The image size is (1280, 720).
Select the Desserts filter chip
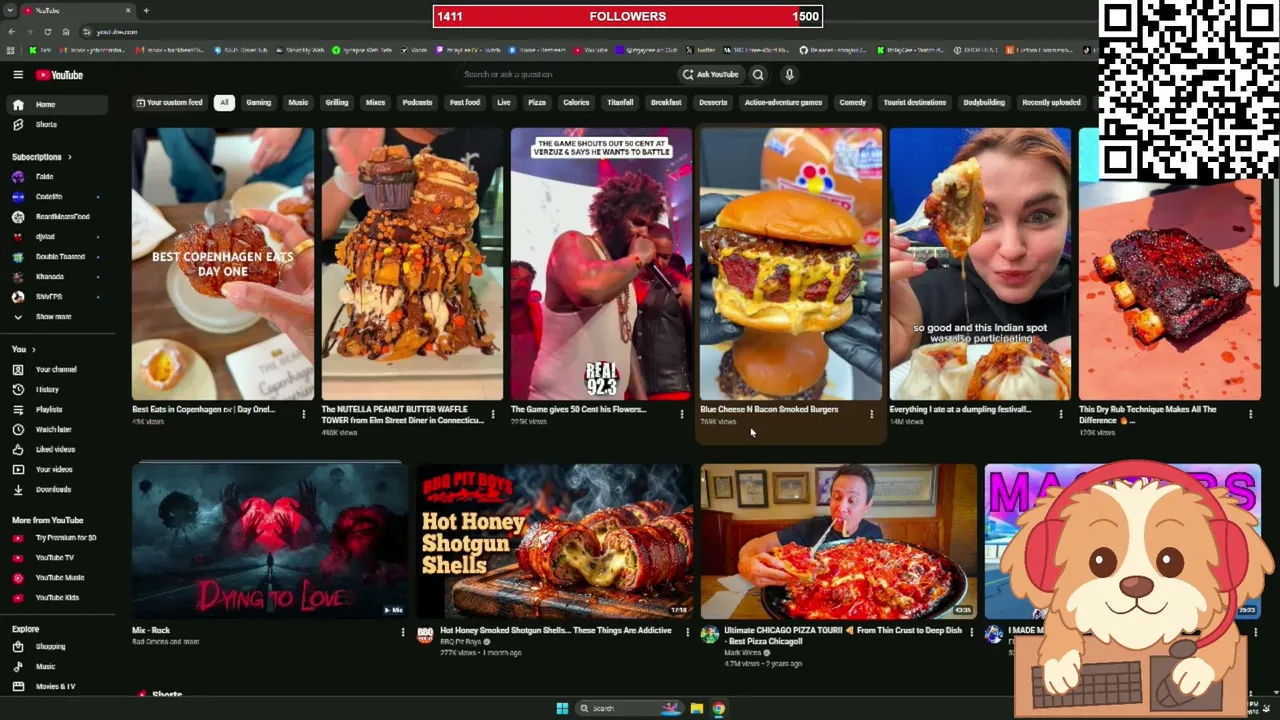click(713, 102)
